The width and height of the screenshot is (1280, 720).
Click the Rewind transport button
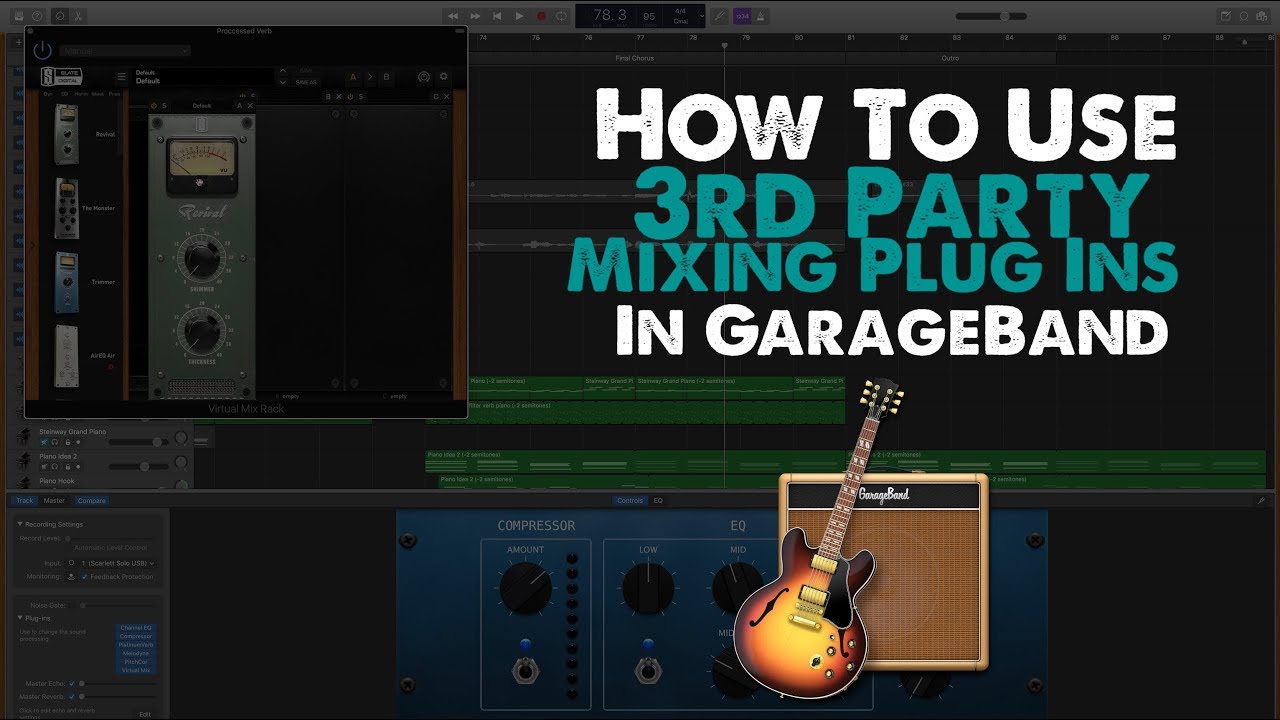click(x=453, y=16)
